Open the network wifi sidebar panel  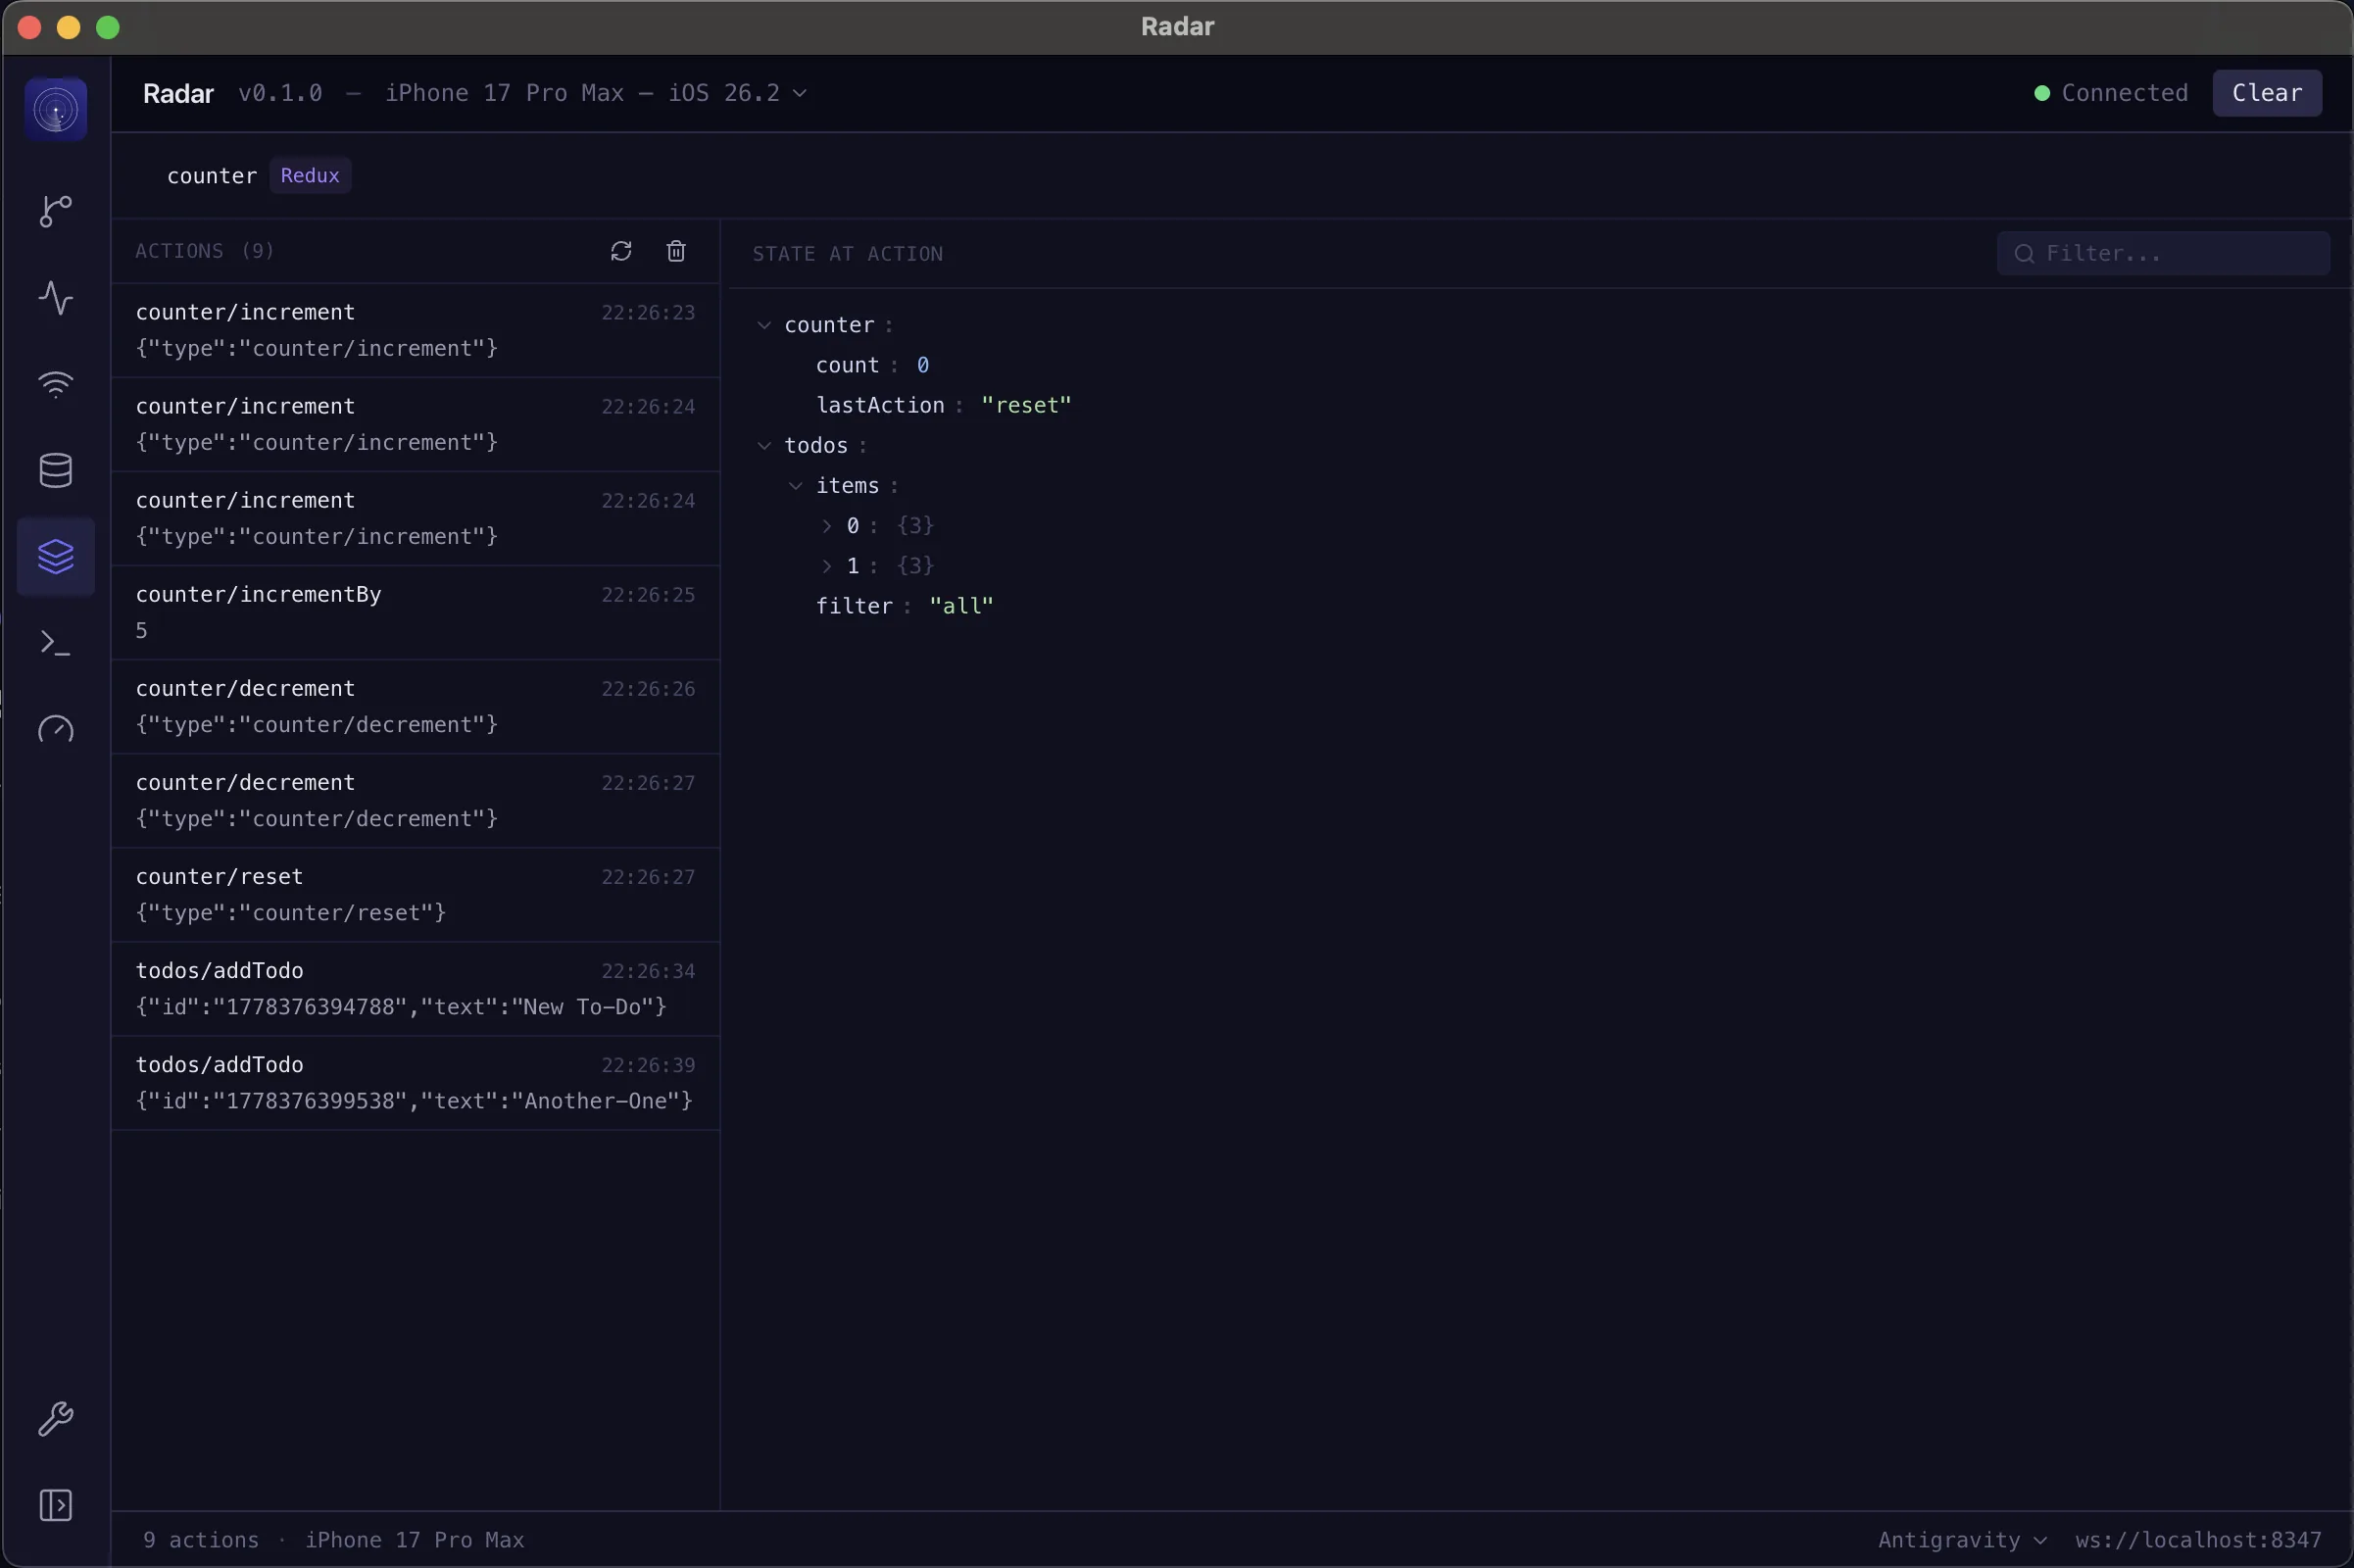56,384
